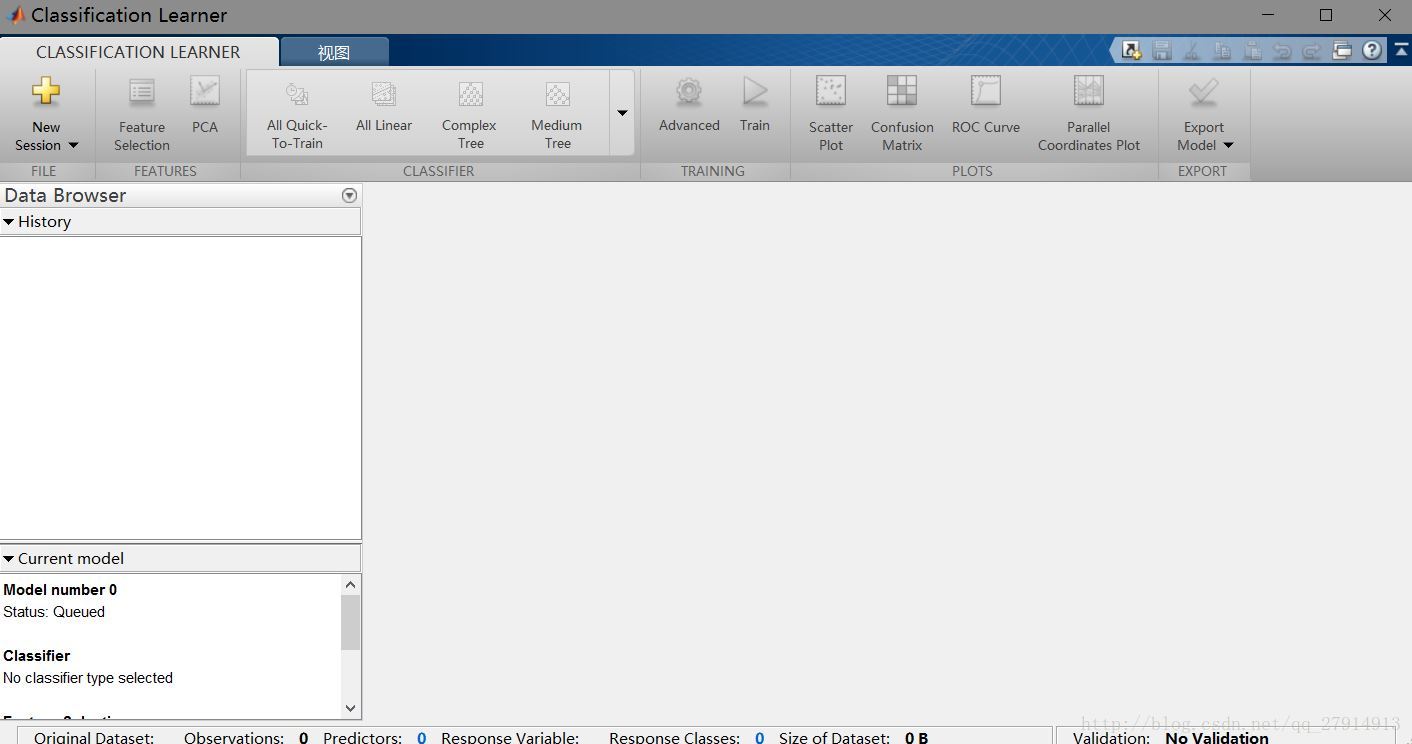
Task: Click the 'Size of Dataset:' status label
Action: [x=834, y=738]
